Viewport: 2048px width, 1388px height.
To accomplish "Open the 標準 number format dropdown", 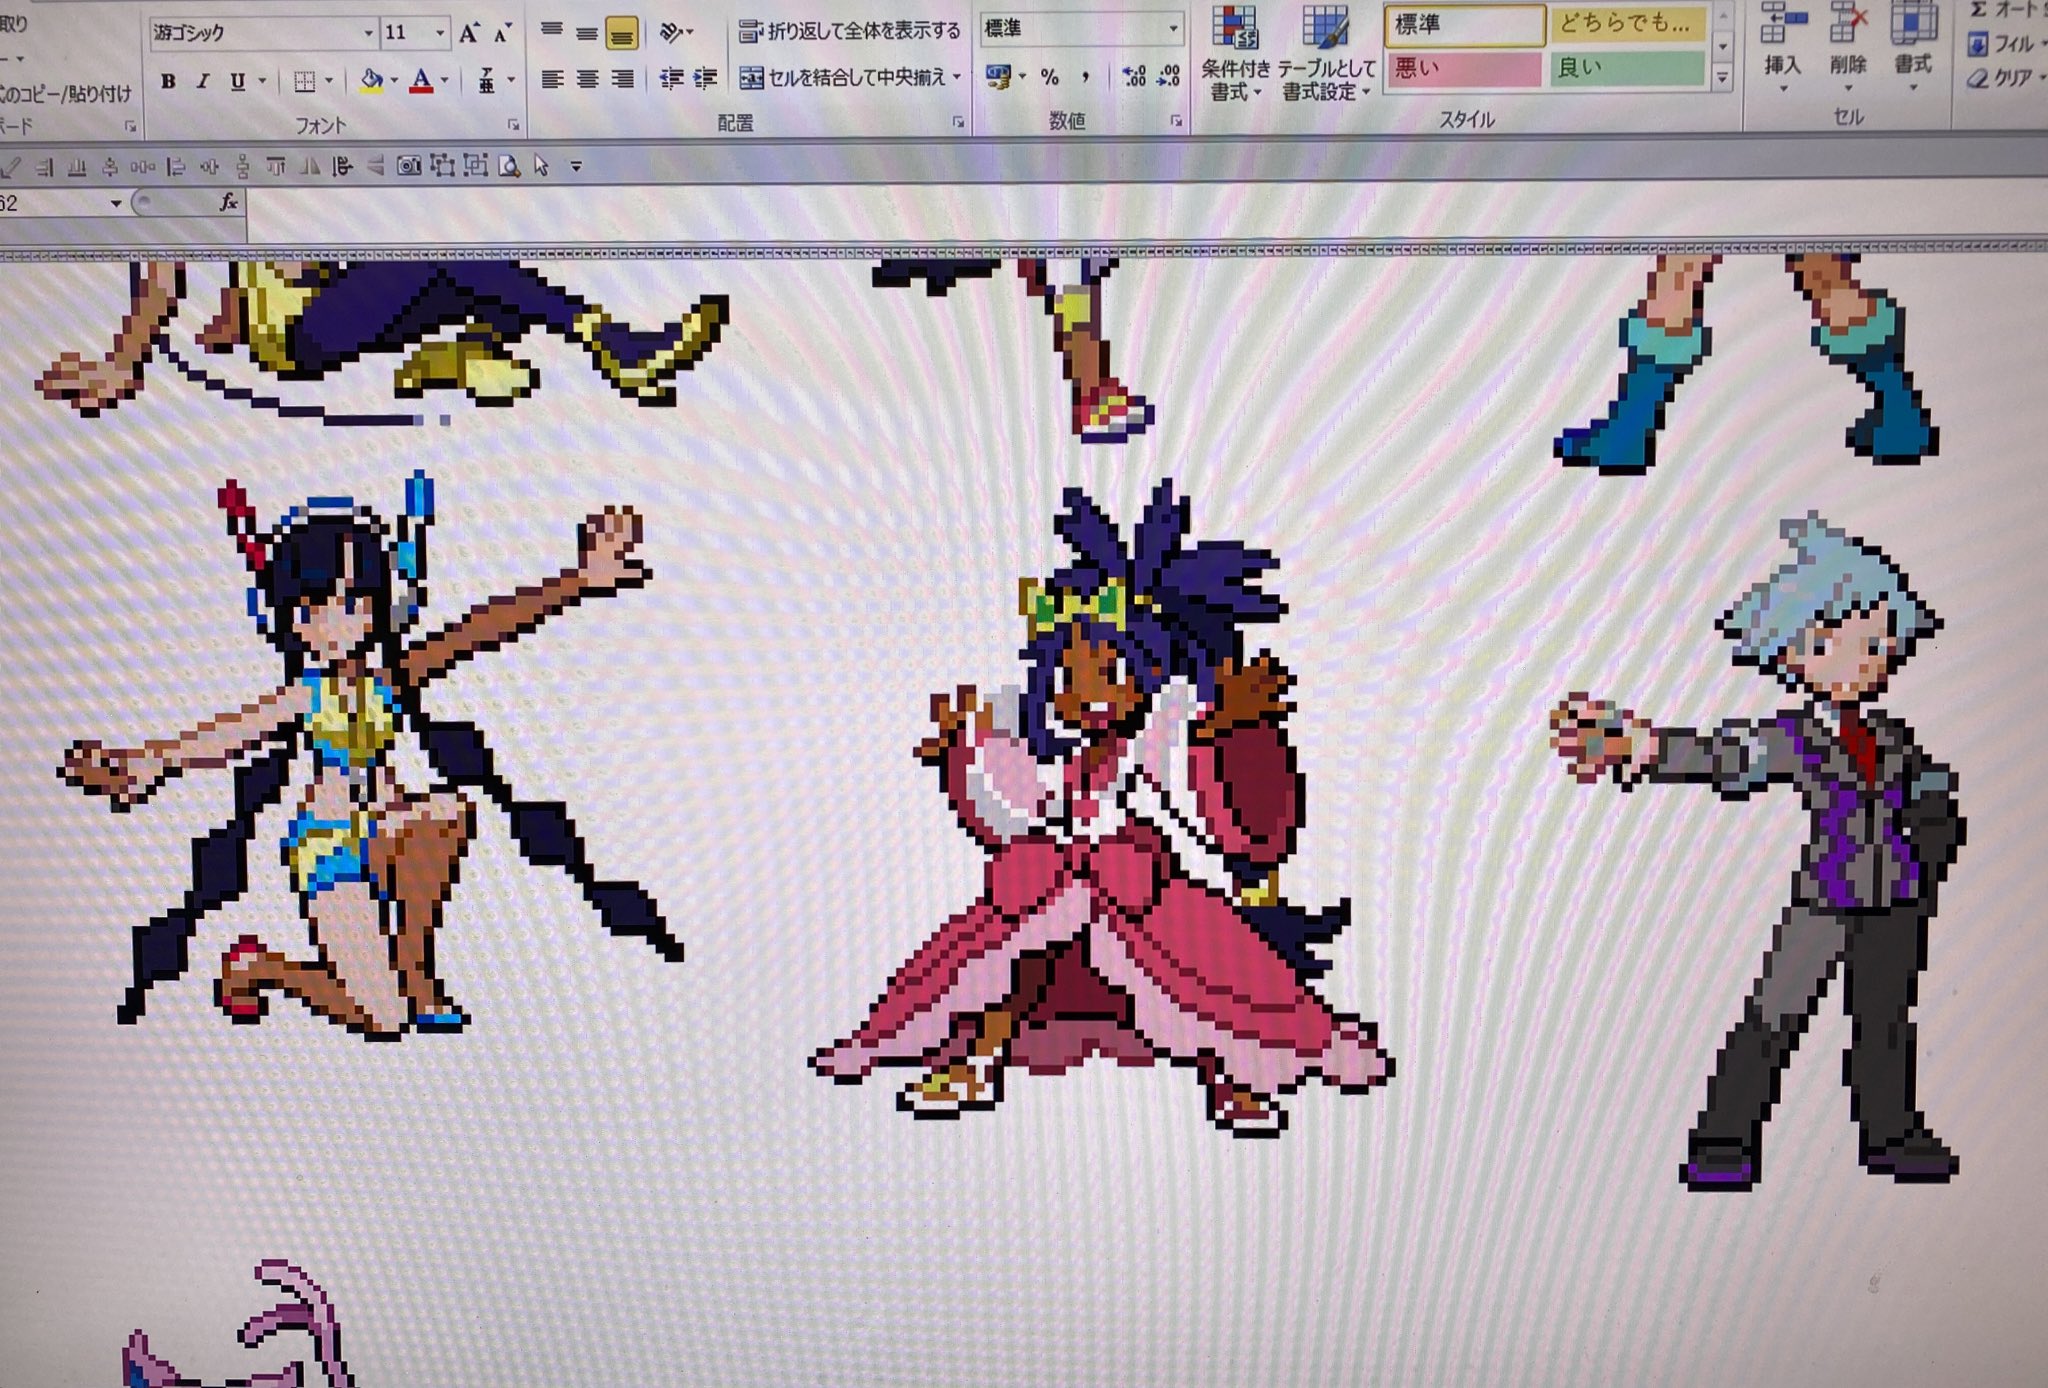I will pyautogui.click(x=1173, y=29).
